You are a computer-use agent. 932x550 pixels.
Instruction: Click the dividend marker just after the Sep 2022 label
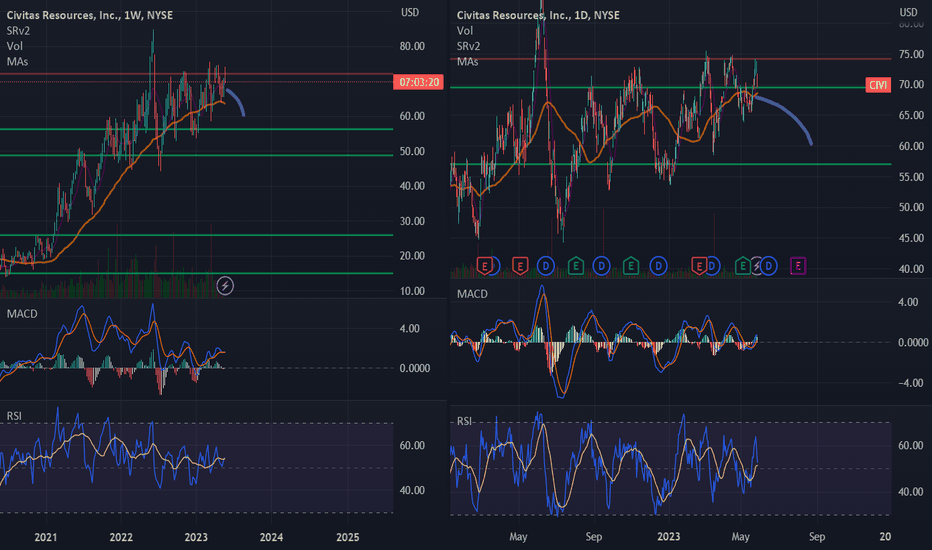(x=602, y=266)
